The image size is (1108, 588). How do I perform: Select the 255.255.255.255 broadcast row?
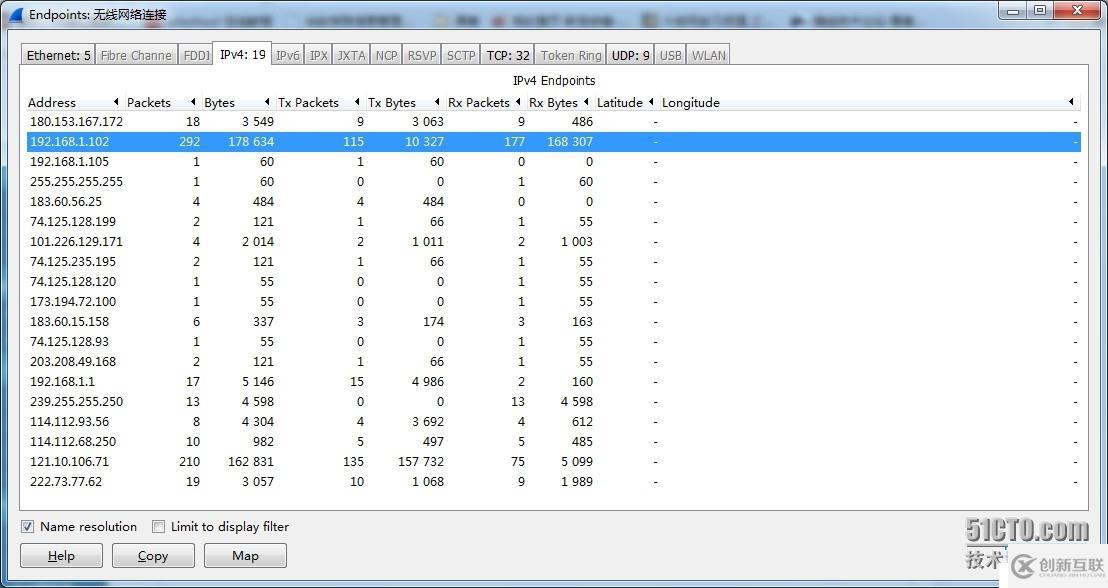tap(553, 182)
